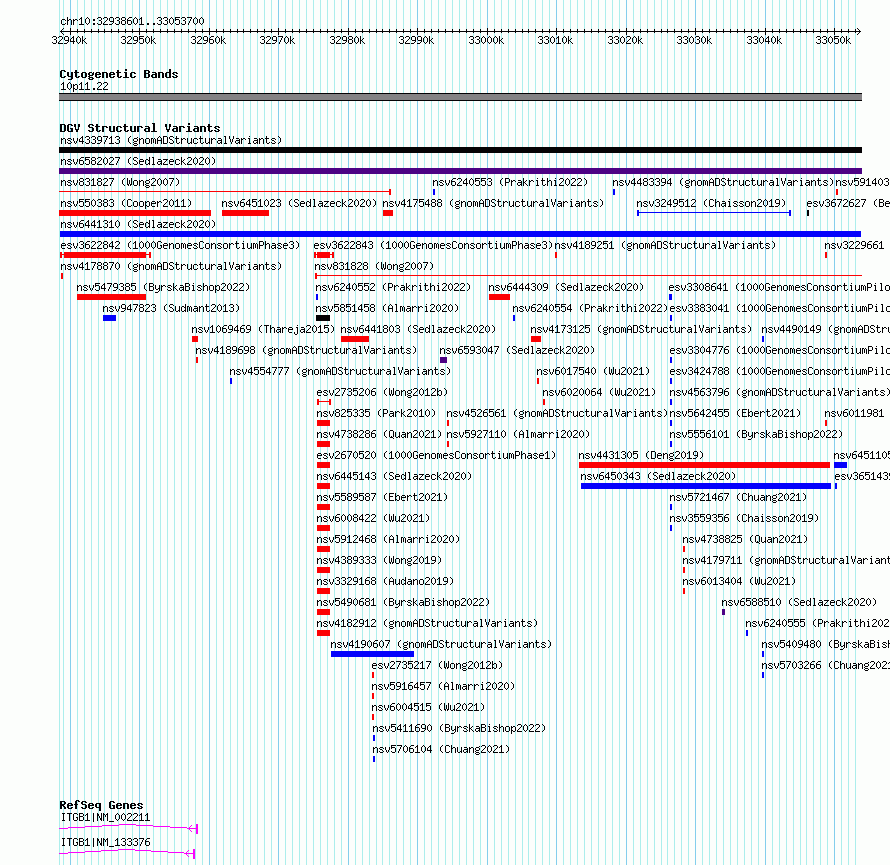The image size is (890, 865).
Task: Open the nsv4189251 variant label
Action: tap(665, 245)
